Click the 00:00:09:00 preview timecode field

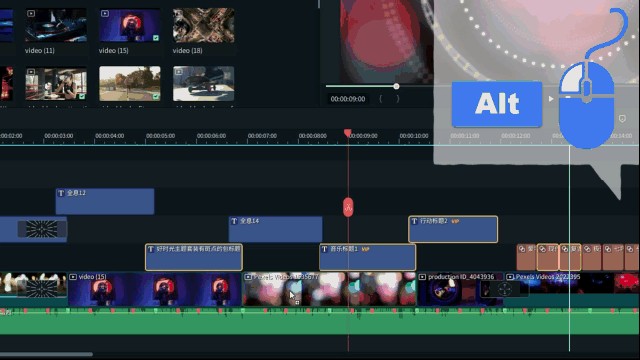pyautogui.click(x=348, y=99)
